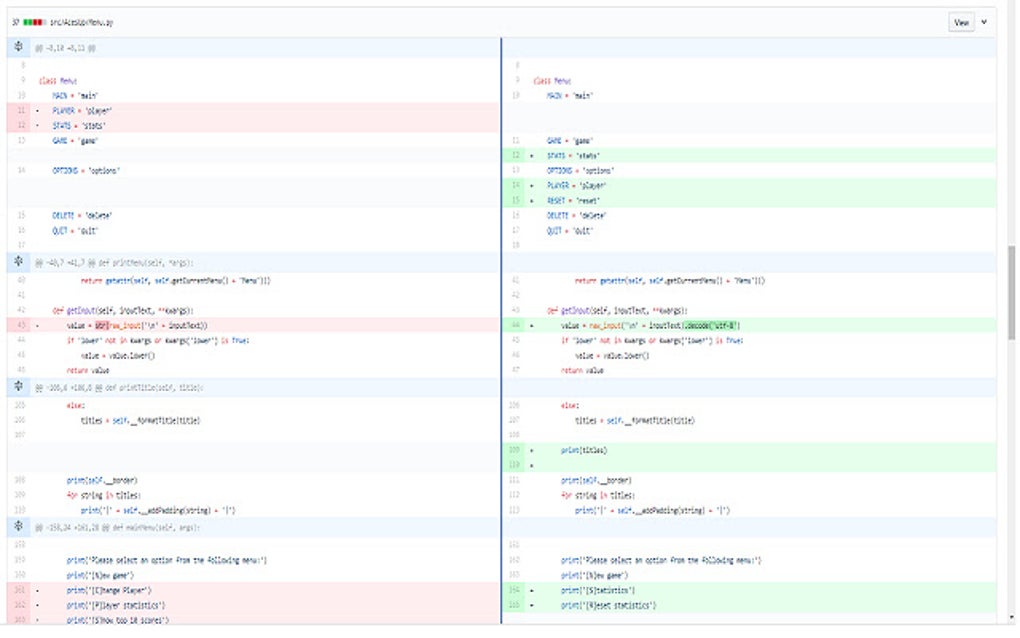Viewport: 1020px width, 638px height.
Task: Select deleted line 12 STATS = 'stats' number
Action: [x=21, y=126]
